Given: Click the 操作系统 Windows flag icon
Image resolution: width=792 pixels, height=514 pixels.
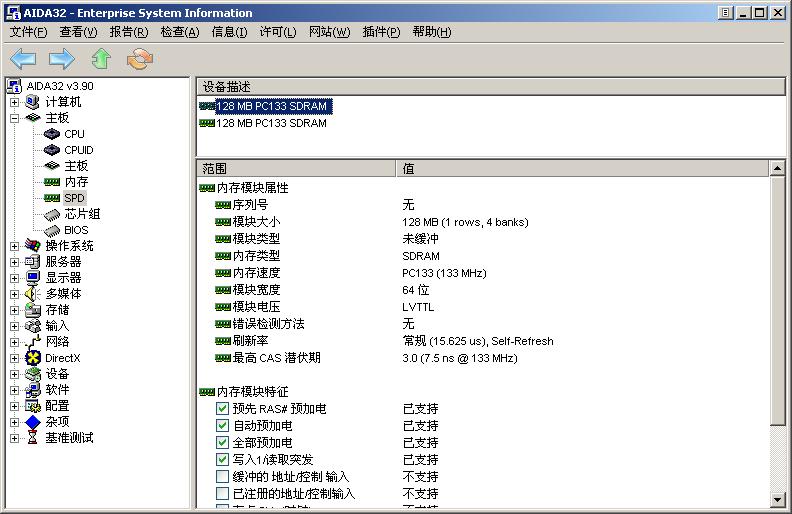Looking at the screenshot, I should [x=32, y=246].
